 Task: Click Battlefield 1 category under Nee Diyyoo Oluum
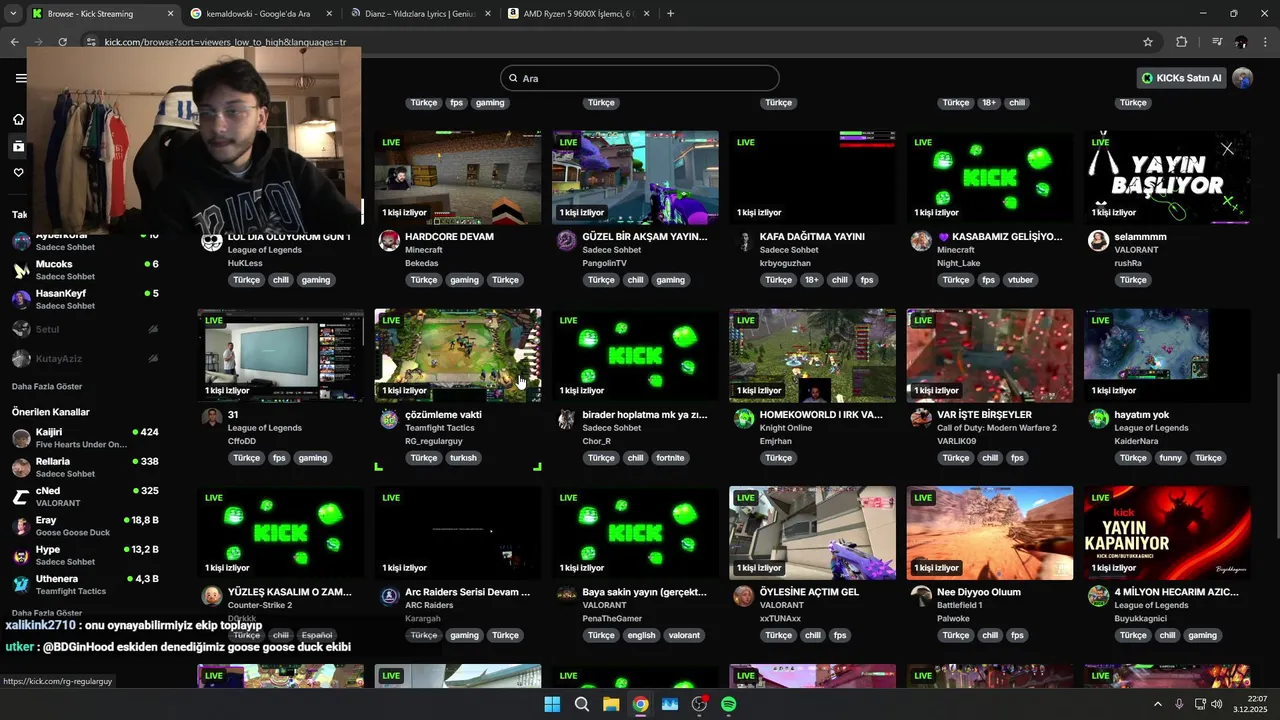pyautogui.click(x=959, y=605)
